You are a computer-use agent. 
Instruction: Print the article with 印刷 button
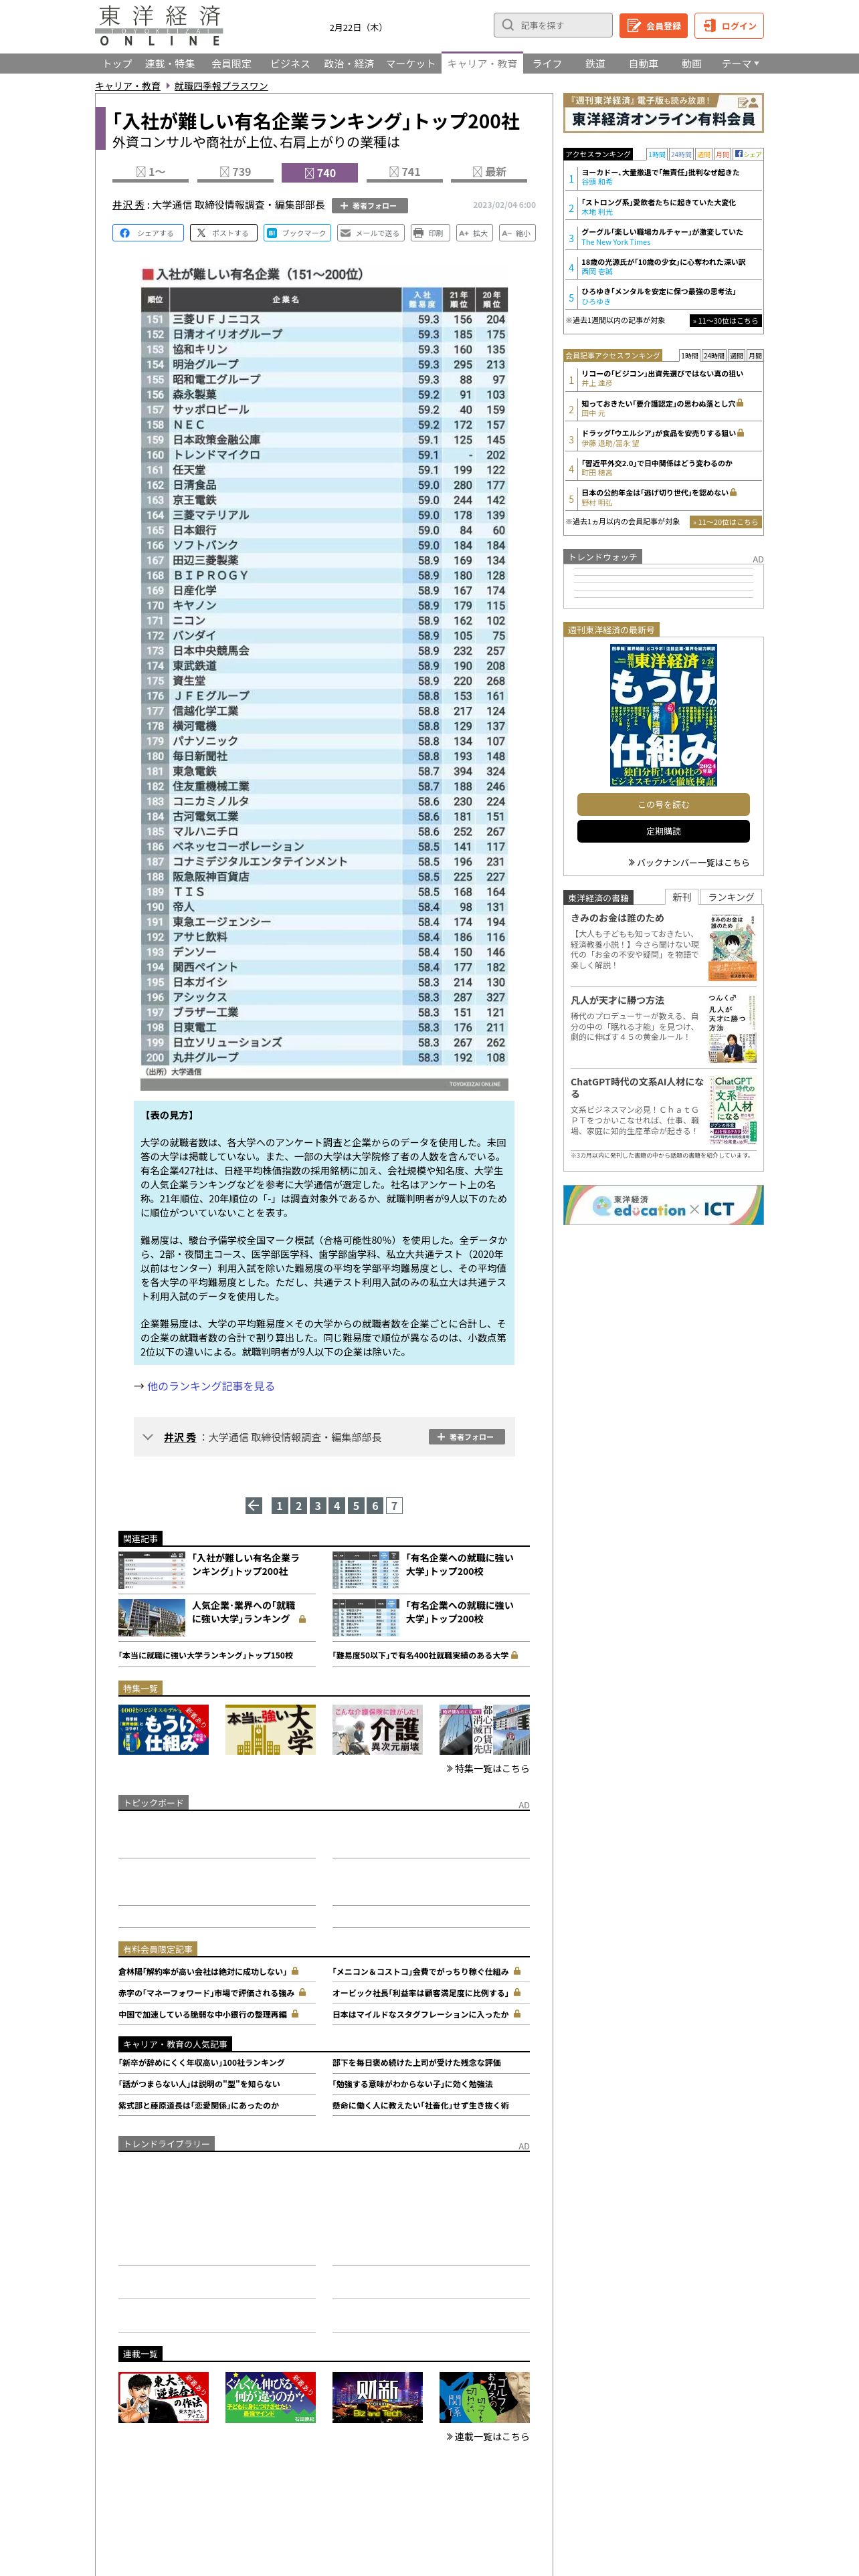[429, 233]
